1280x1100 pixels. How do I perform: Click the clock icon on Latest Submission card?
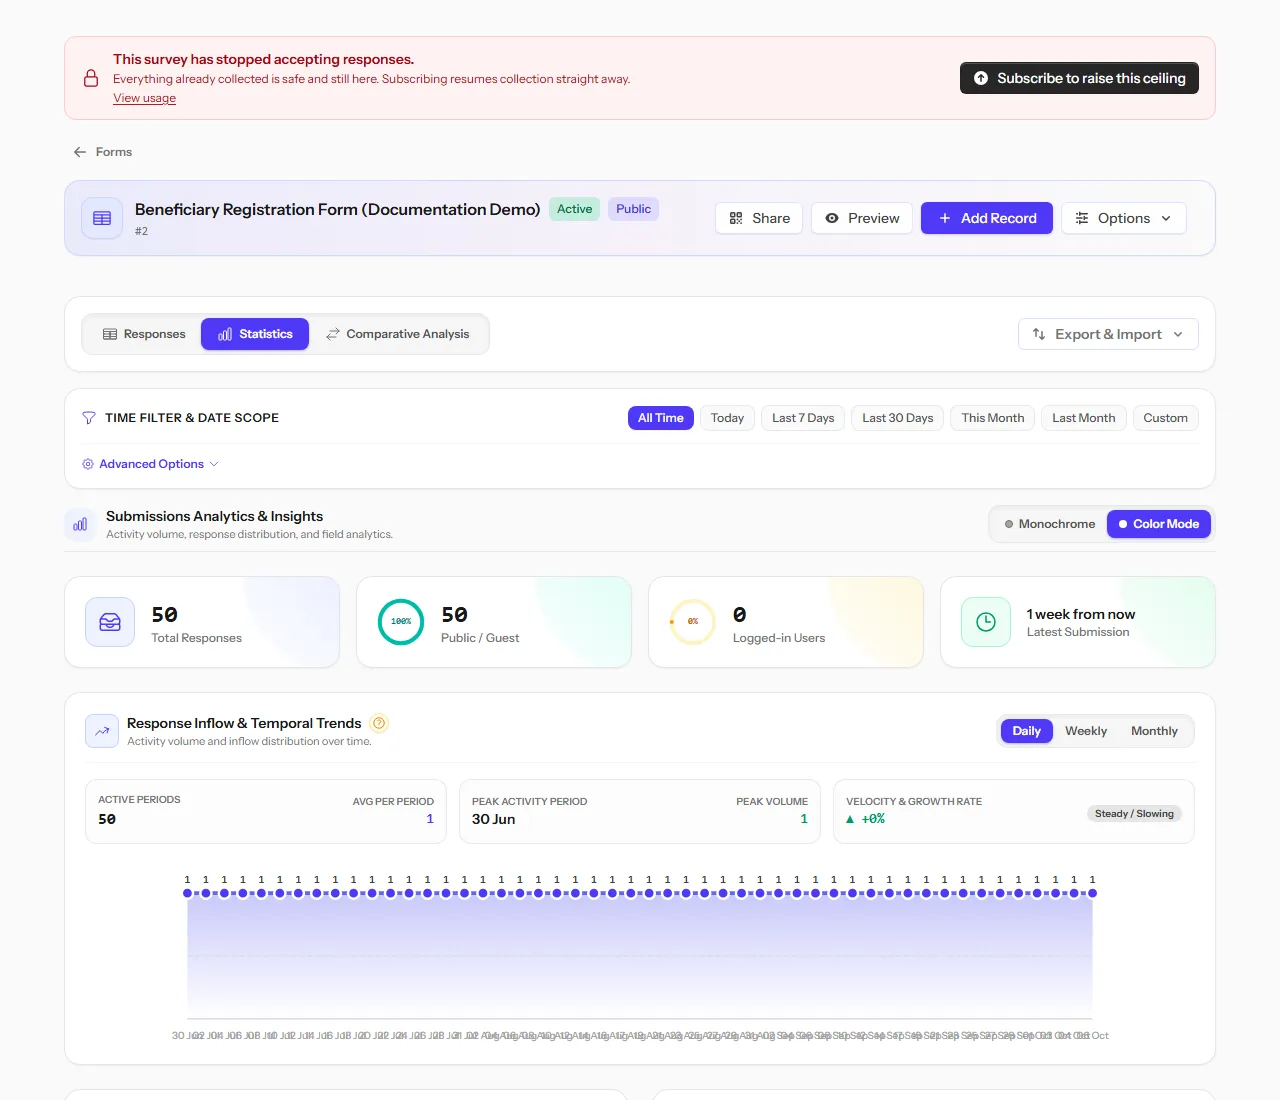pyautogui.click(x=986, y=622)
